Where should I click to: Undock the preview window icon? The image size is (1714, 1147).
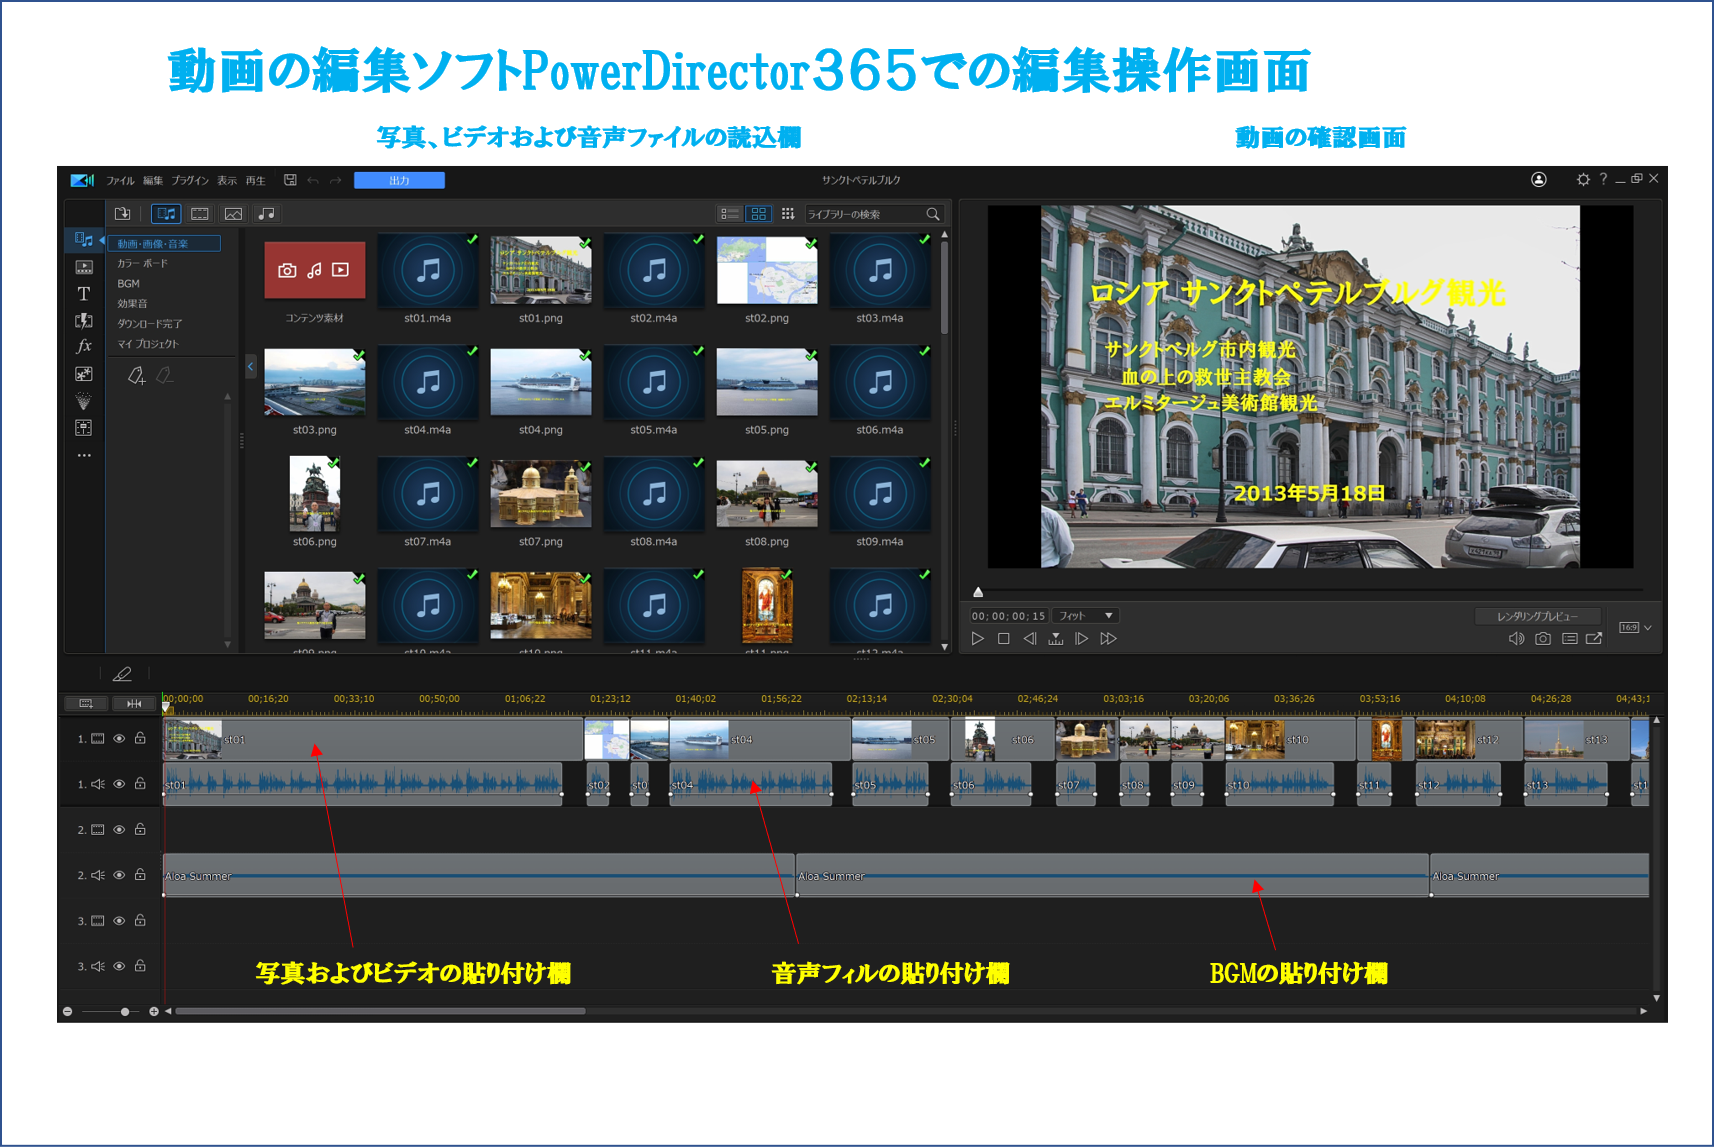pyautogui.click(x=1594, y=639)
